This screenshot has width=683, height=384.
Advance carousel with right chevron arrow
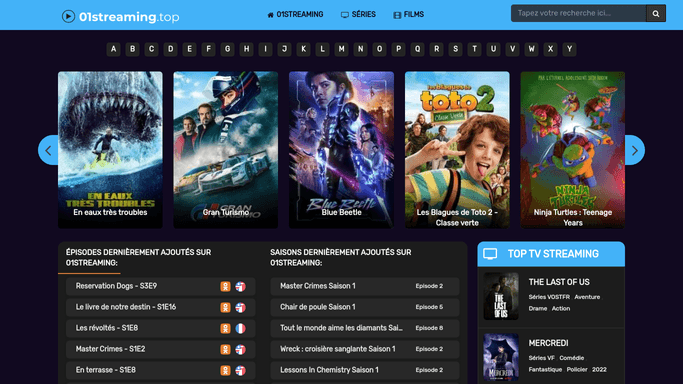pyautogui.click(x=635, y=150)
